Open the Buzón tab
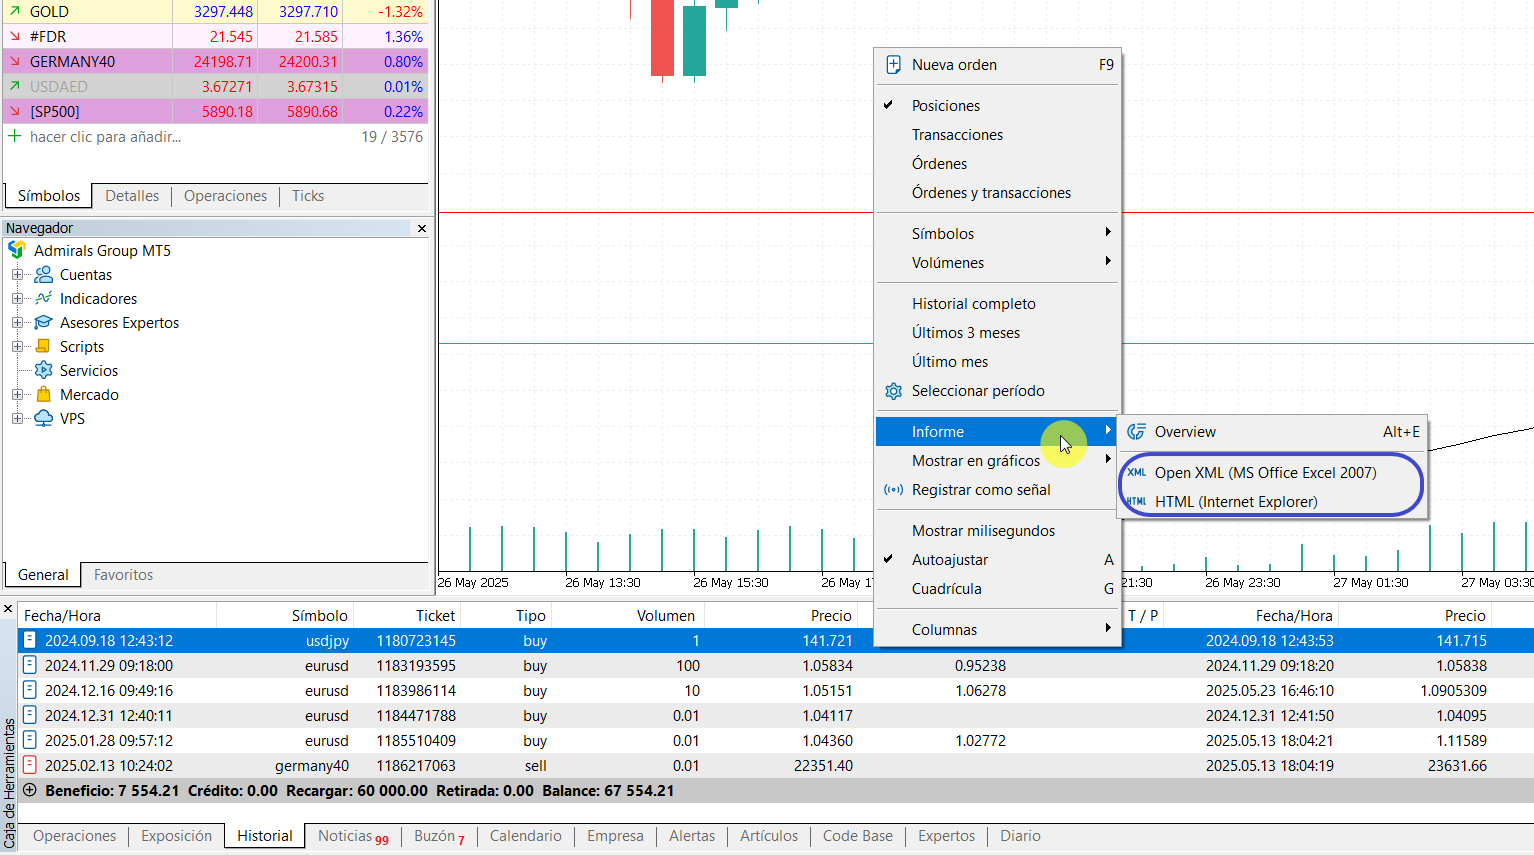The image size is (1534, 855). [x=439, y=836]
